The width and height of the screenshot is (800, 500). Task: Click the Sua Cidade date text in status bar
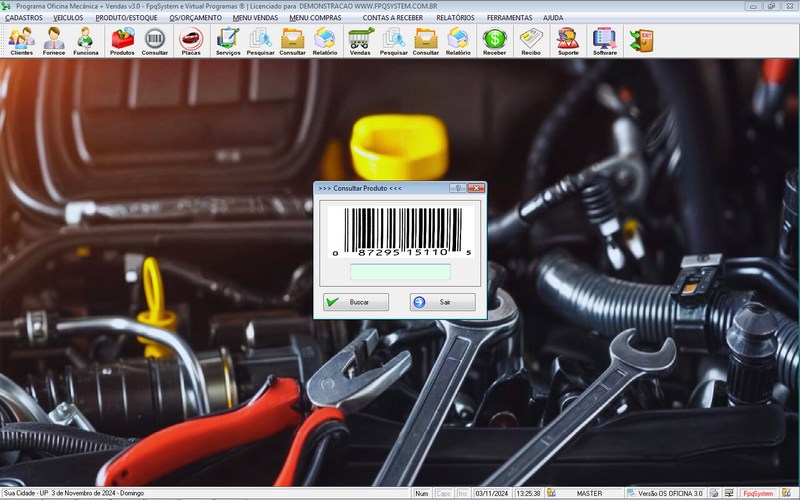[74, 493]
